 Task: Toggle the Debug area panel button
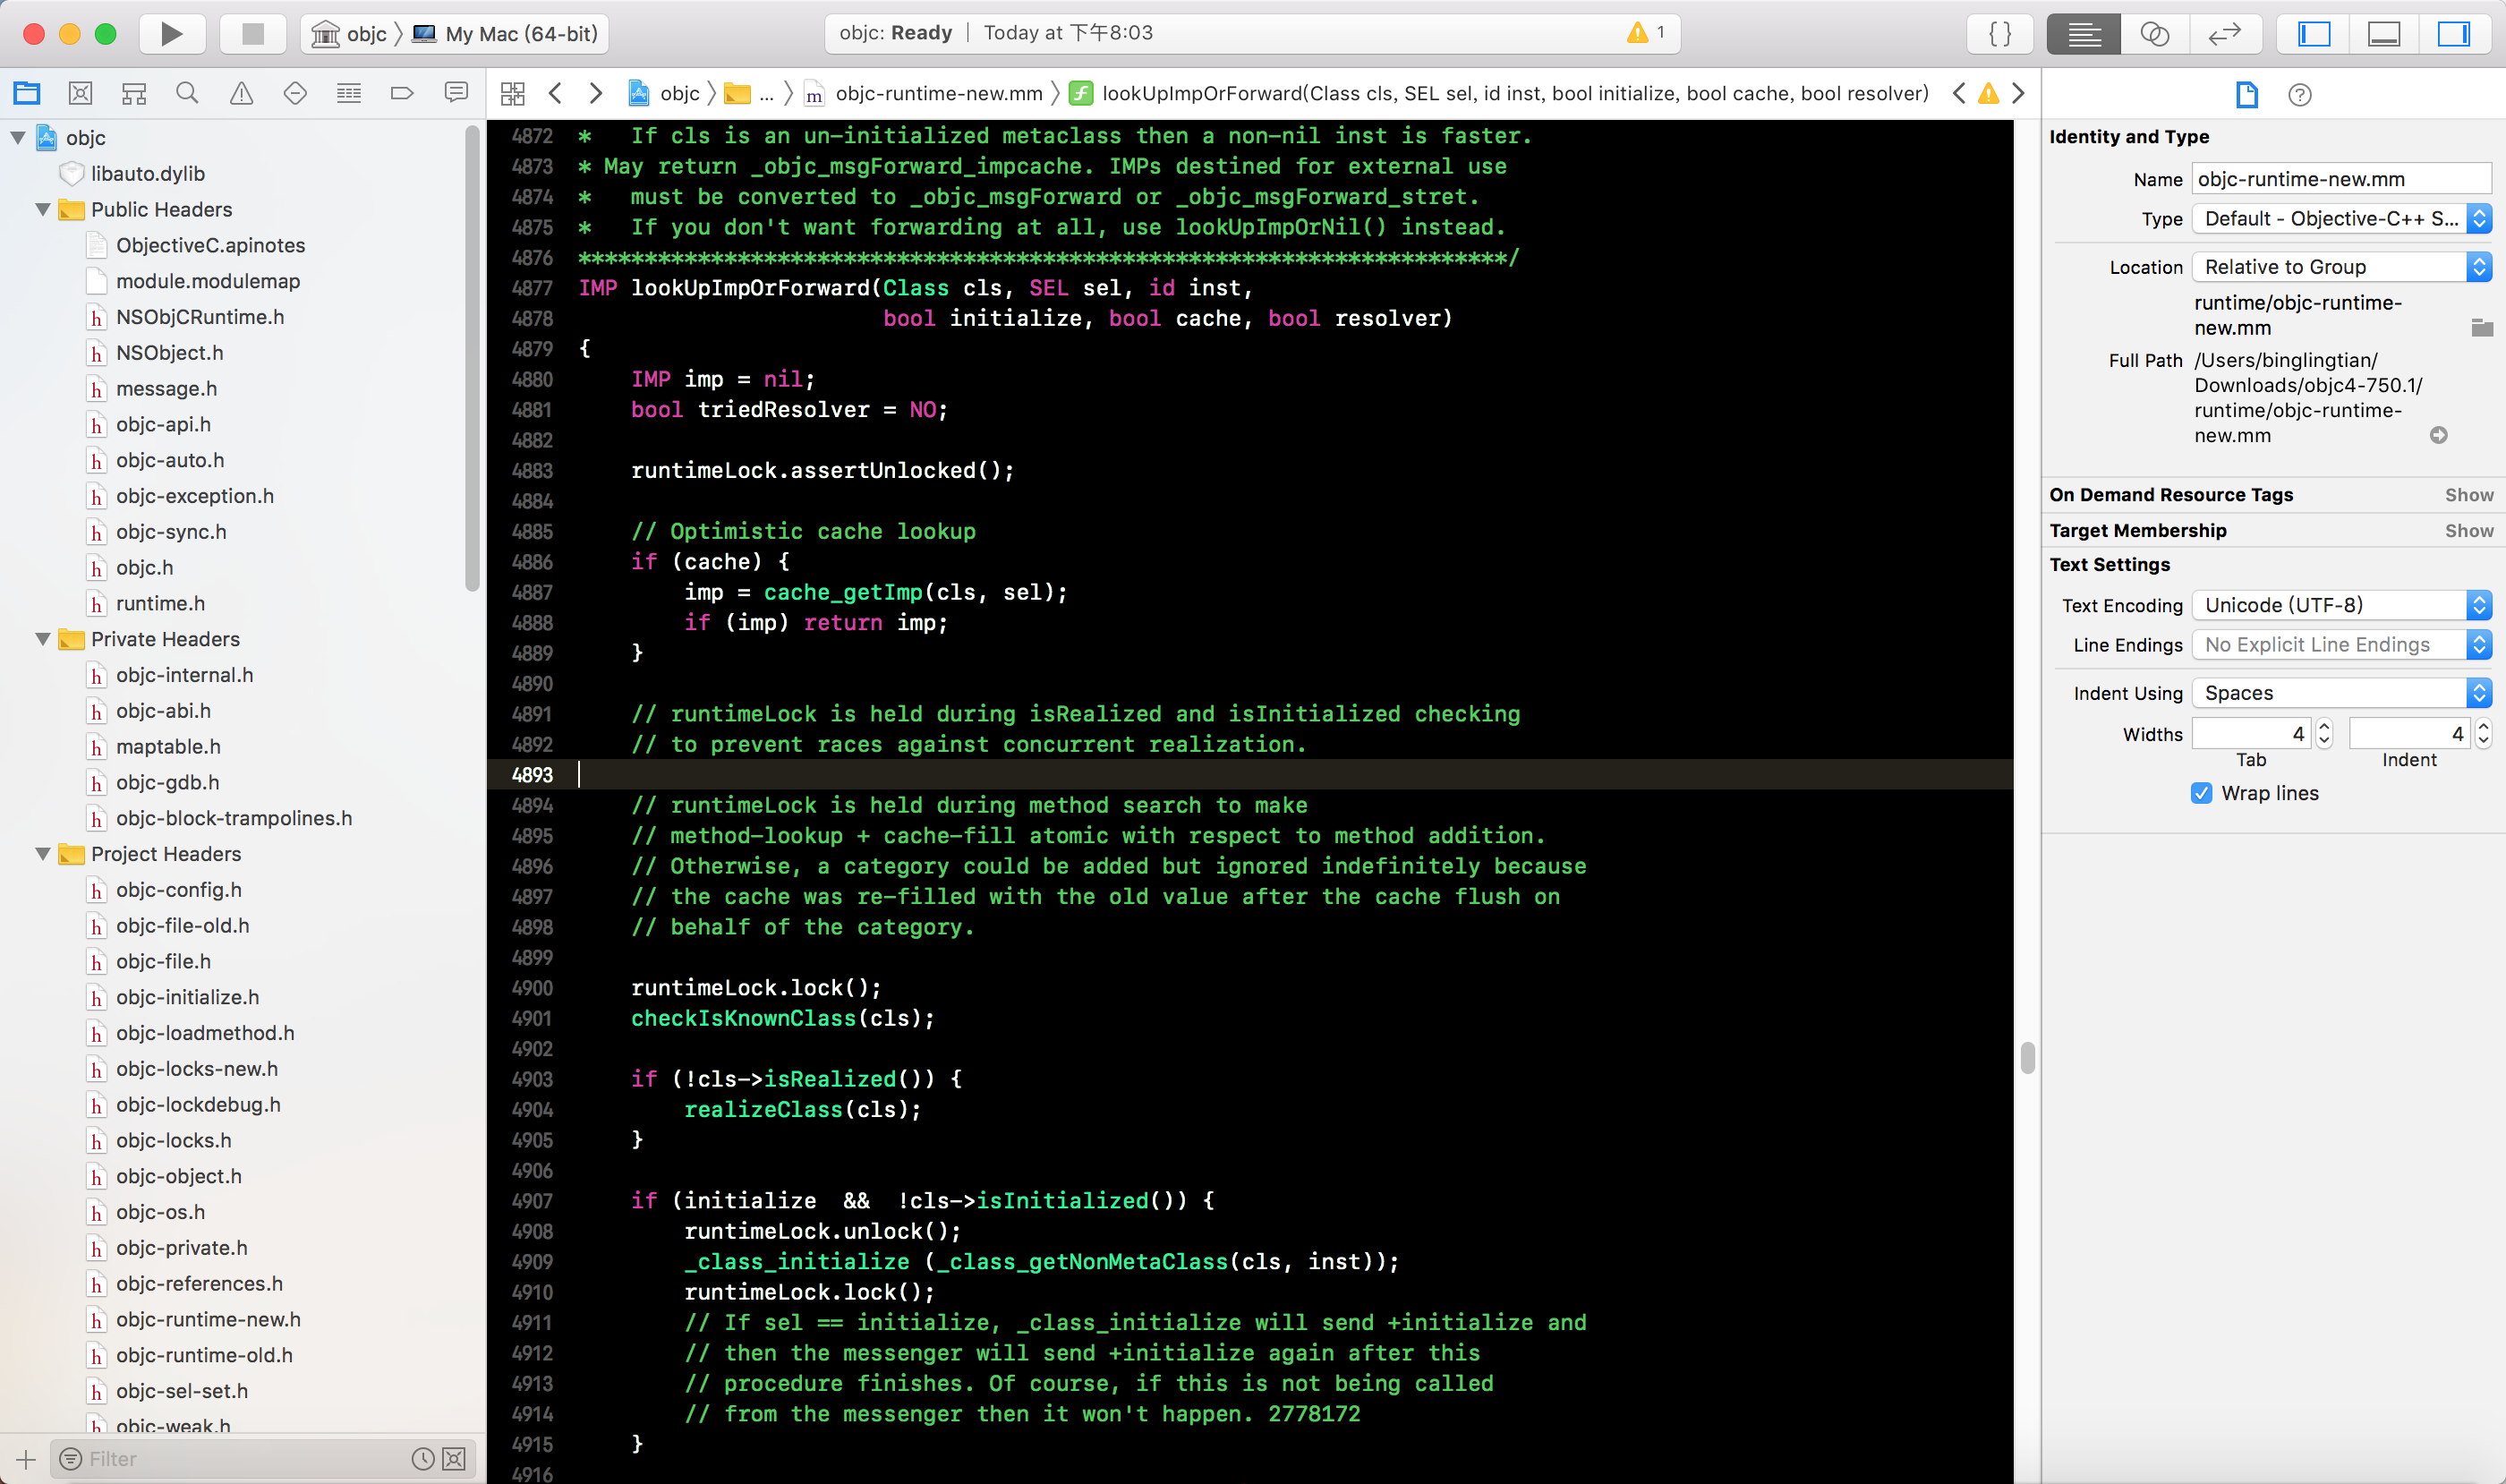click(x=2384, y=34)
